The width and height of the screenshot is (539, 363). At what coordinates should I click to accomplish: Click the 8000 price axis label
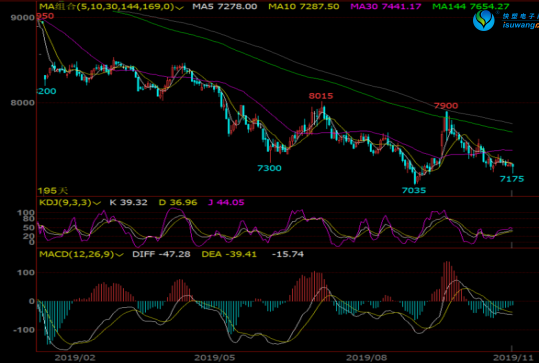click(23, 103)
